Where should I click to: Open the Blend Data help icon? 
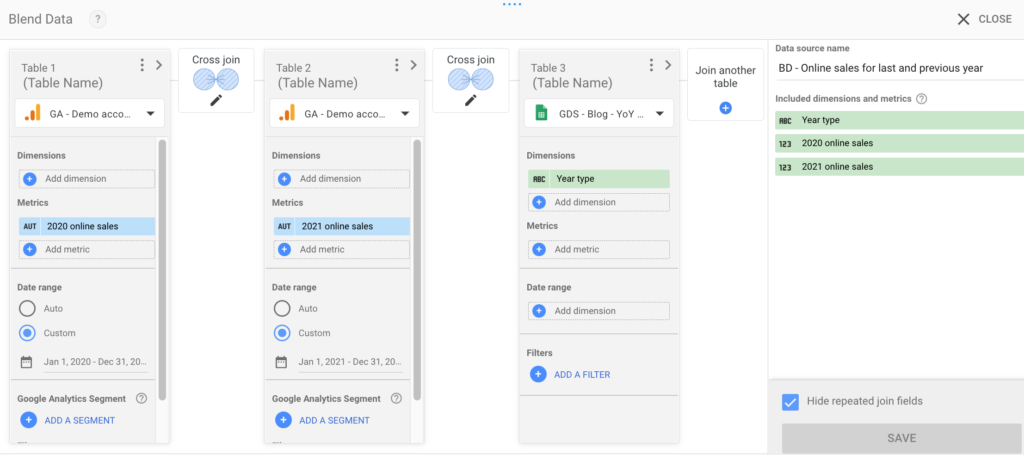click(97, 19)
